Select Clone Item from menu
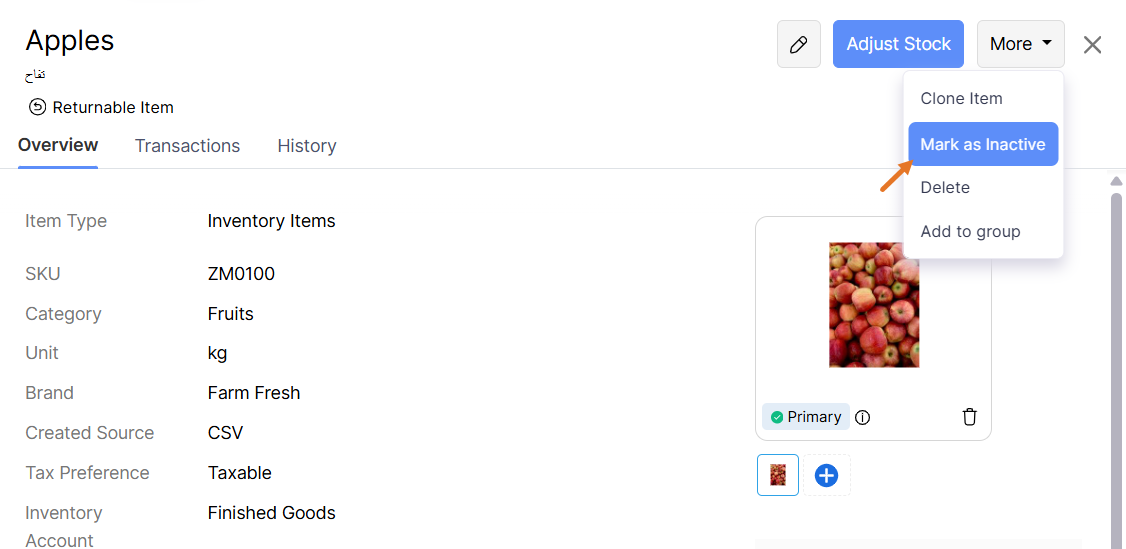1126x549 pixels. click(961, 98)
